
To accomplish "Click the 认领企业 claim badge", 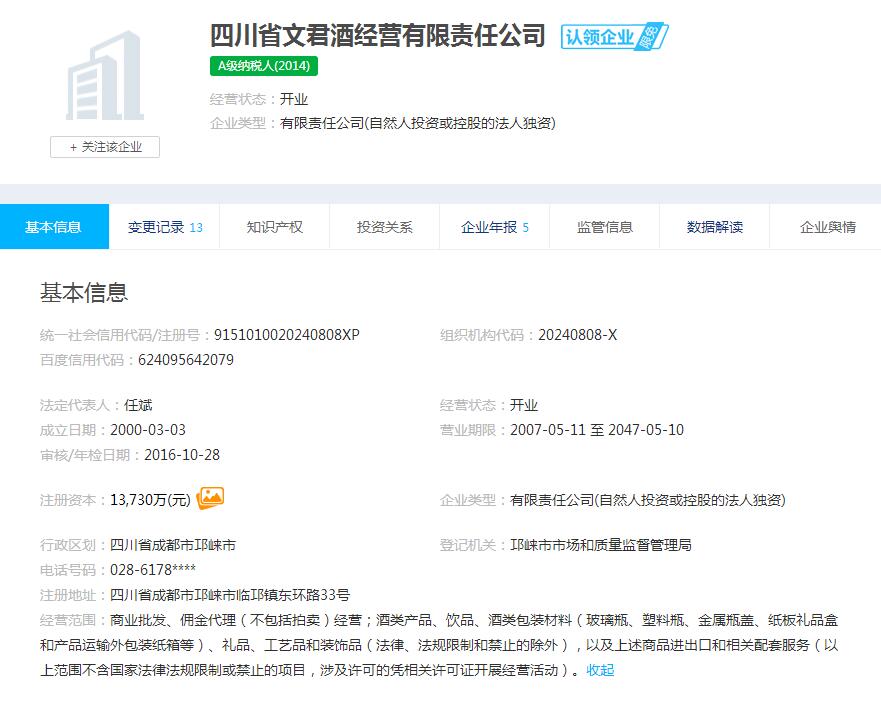I will [614, 37].
